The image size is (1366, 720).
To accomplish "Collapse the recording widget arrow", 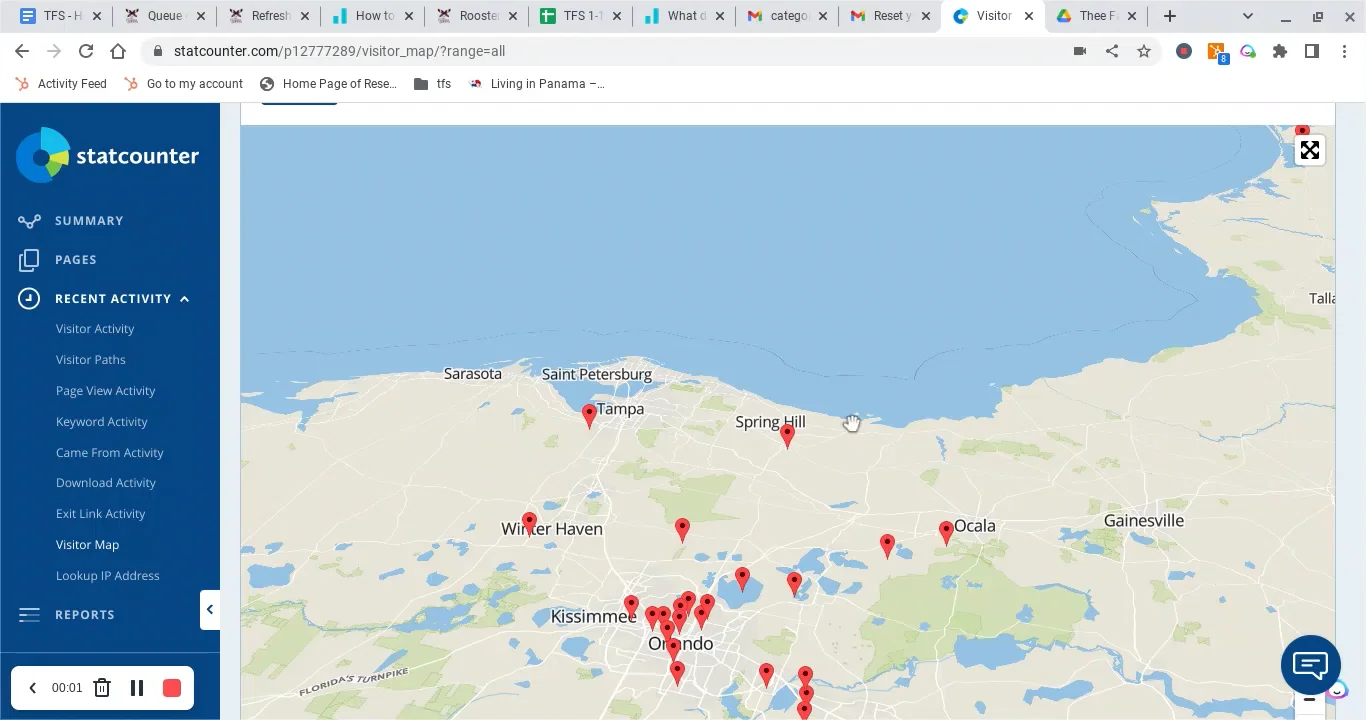I will click(32, 688).
